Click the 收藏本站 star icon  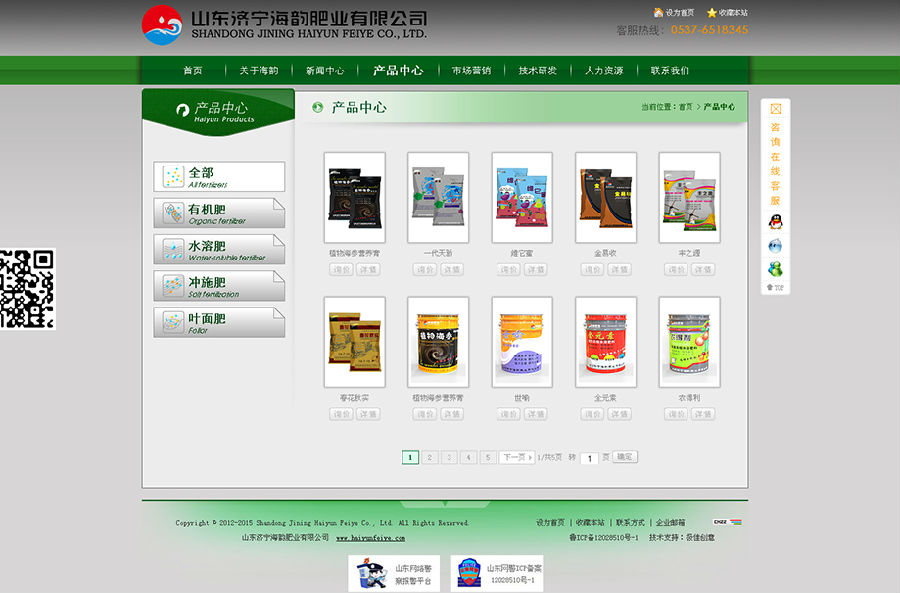pyautogui.click(x=712, y=13)
